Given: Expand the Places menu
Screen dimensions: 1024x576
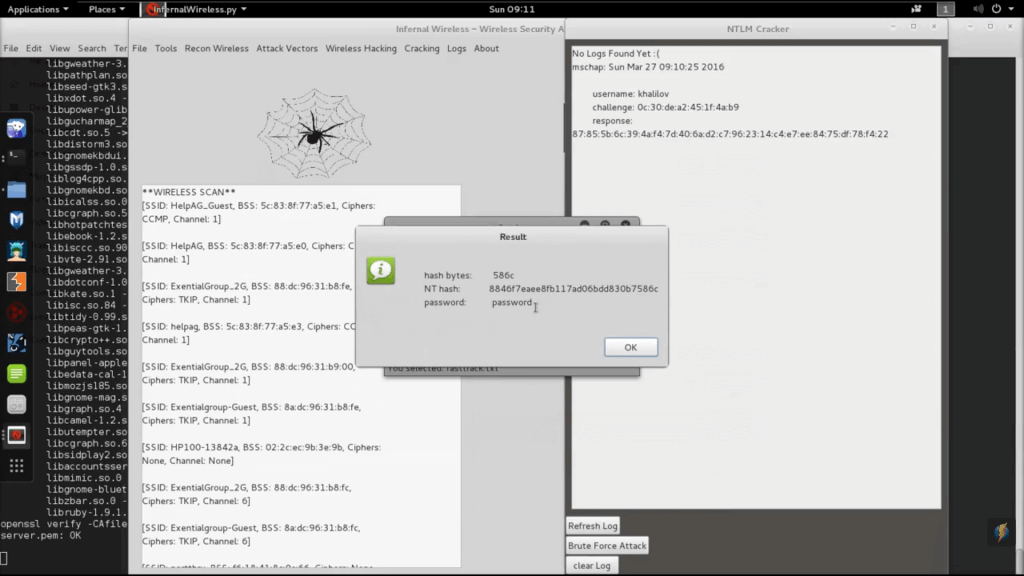Looking at the screenshot, I should pos(107,9).
